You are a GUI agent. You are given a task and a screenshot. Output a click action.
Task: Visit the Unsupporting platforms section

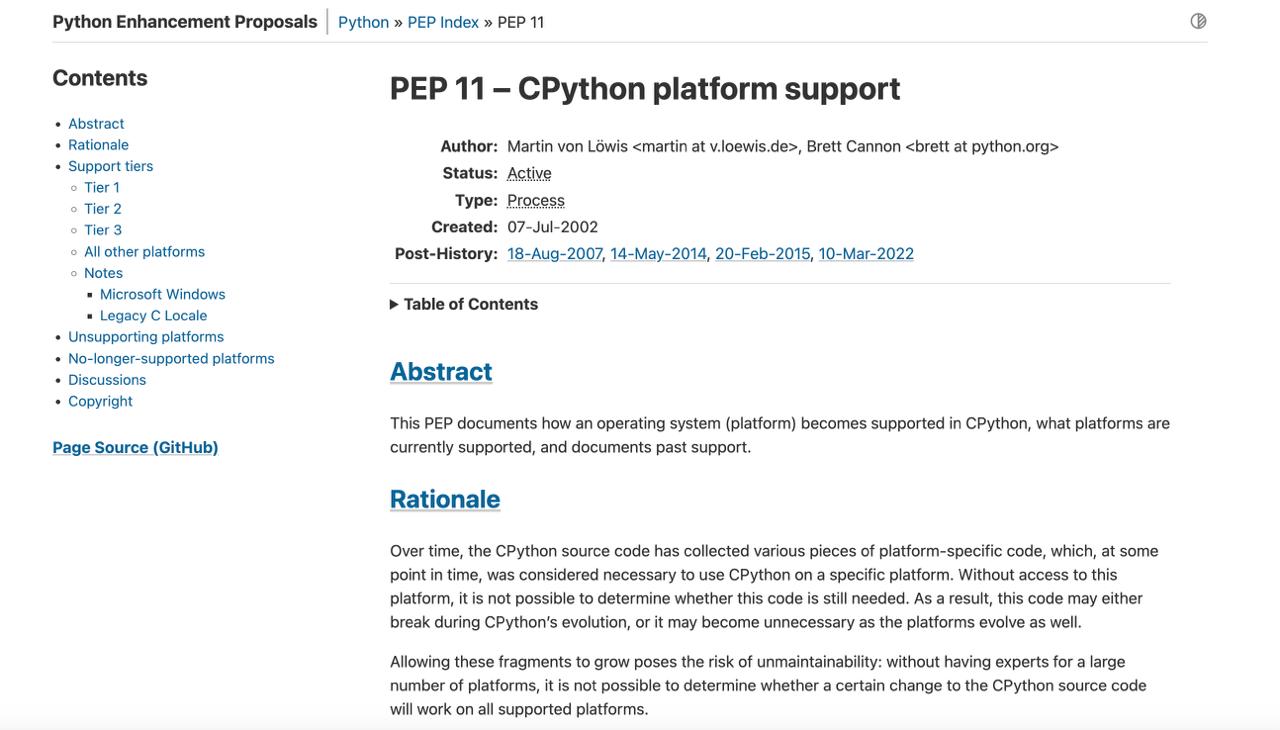click(146, 336)
